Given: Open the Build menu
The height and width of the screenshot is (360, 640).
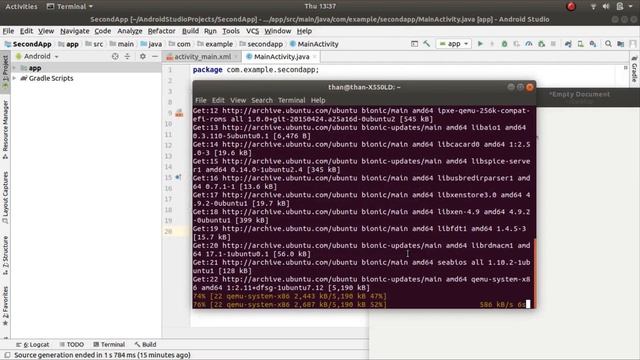Looking at the screenshot, I should (x=190, y=31).
